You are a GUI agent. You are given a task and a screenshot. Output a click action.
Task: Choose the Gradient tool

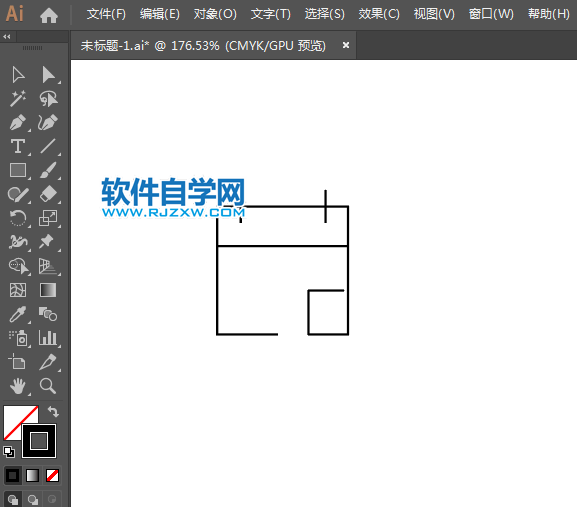click(x=48, y=290)
